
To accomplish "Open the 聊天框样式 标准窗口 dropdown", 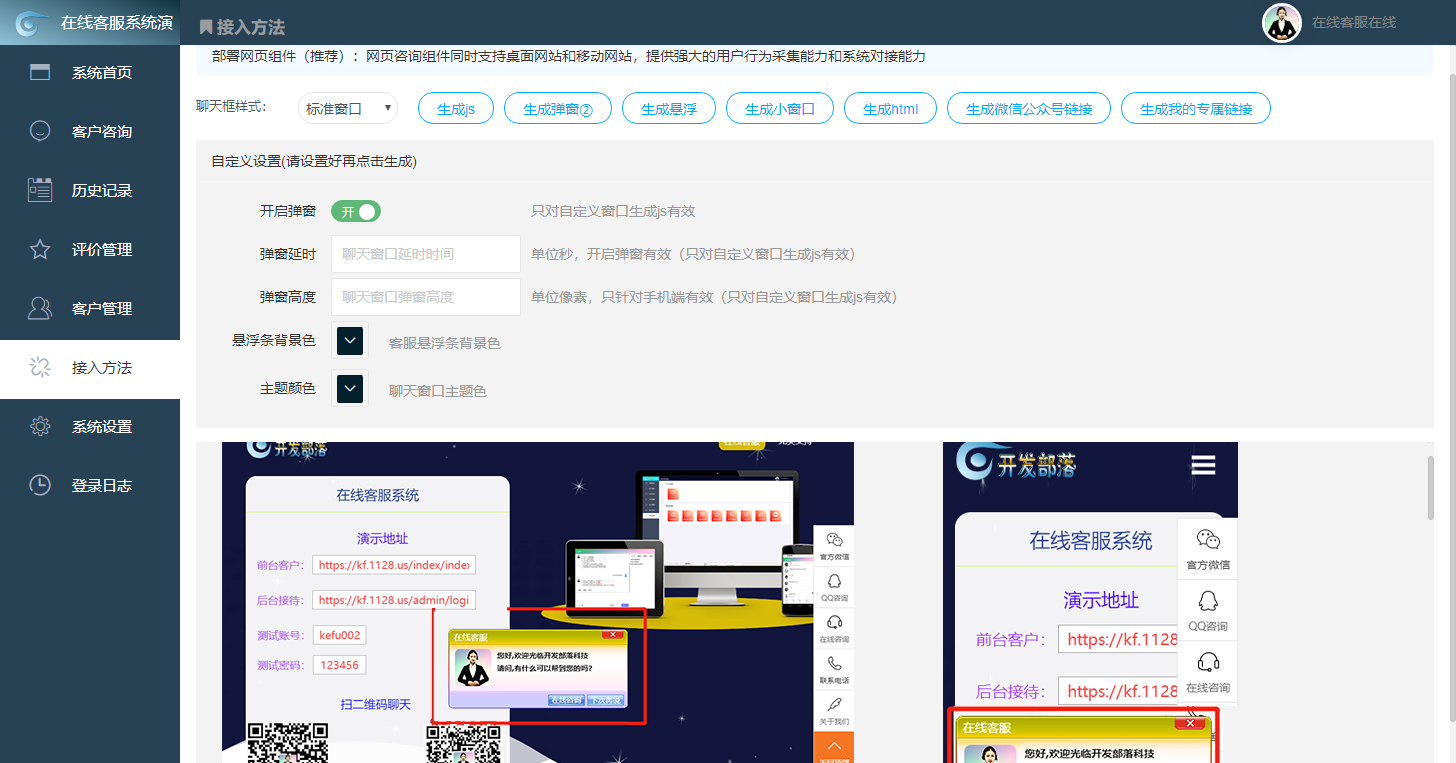I will coord(348,108).
